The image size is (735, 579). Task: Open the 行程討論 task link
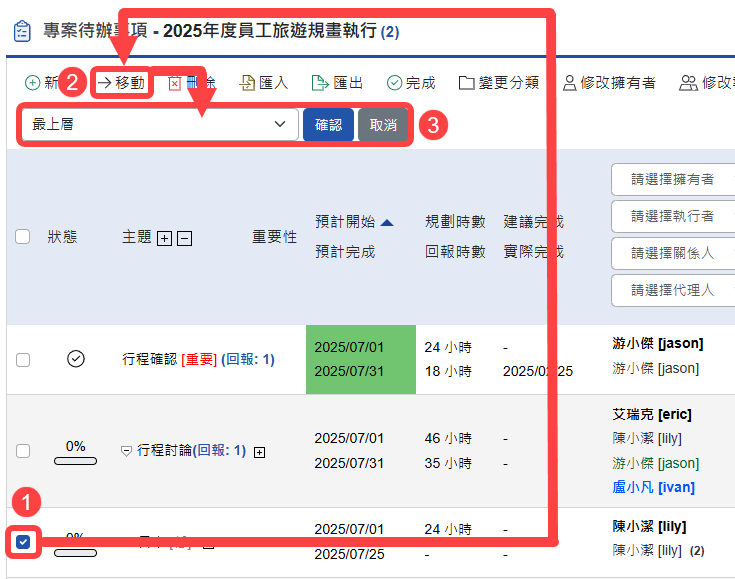[x=164, y=451]
